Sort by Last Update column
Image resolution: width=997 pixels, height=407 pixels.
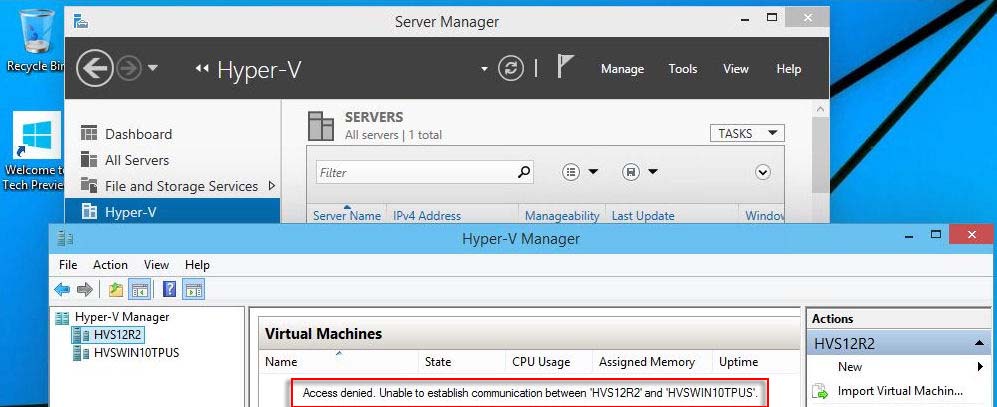click(x=643, y=216)
